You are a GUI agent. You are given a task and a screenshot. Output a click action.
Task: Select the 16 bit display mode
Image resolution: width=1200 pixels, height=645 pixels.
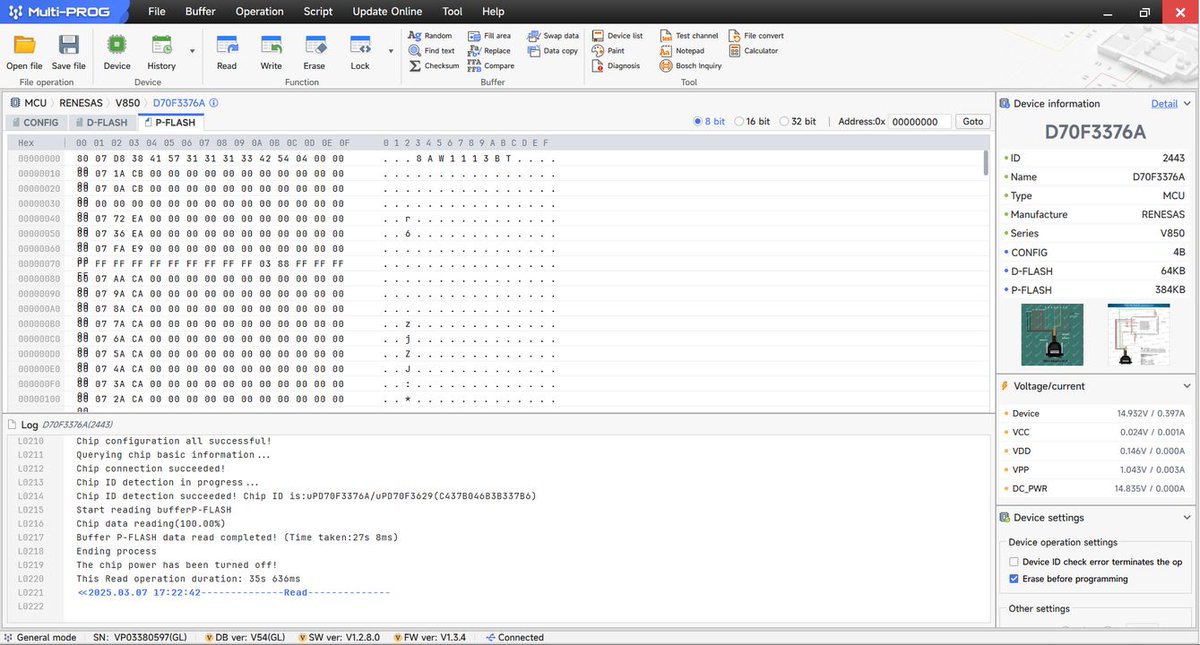(752, 121)
